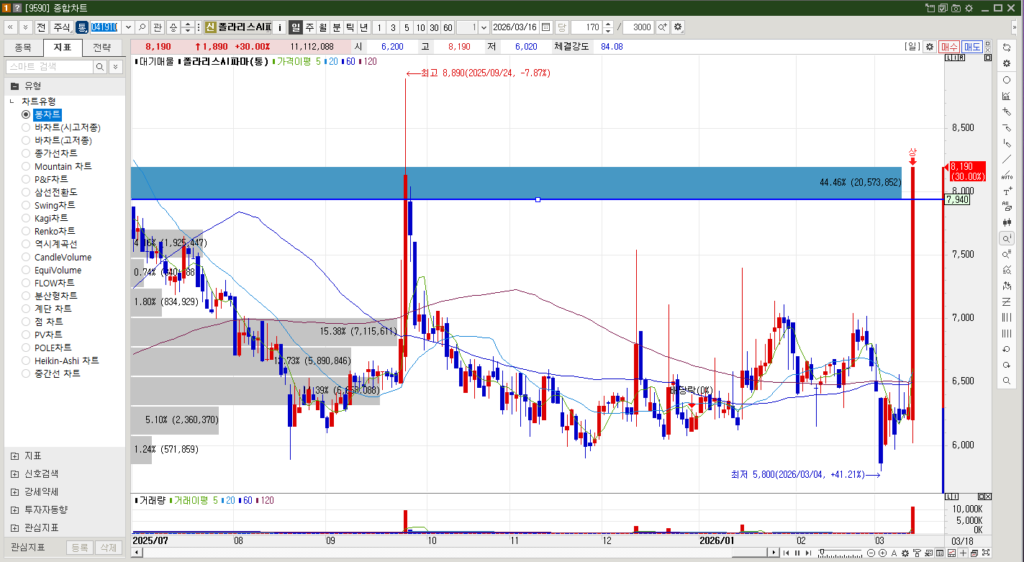This screenshot has width=1024, height=562.
Task: Click the chart gear icon next to 매수
Action: coord(930,47)
